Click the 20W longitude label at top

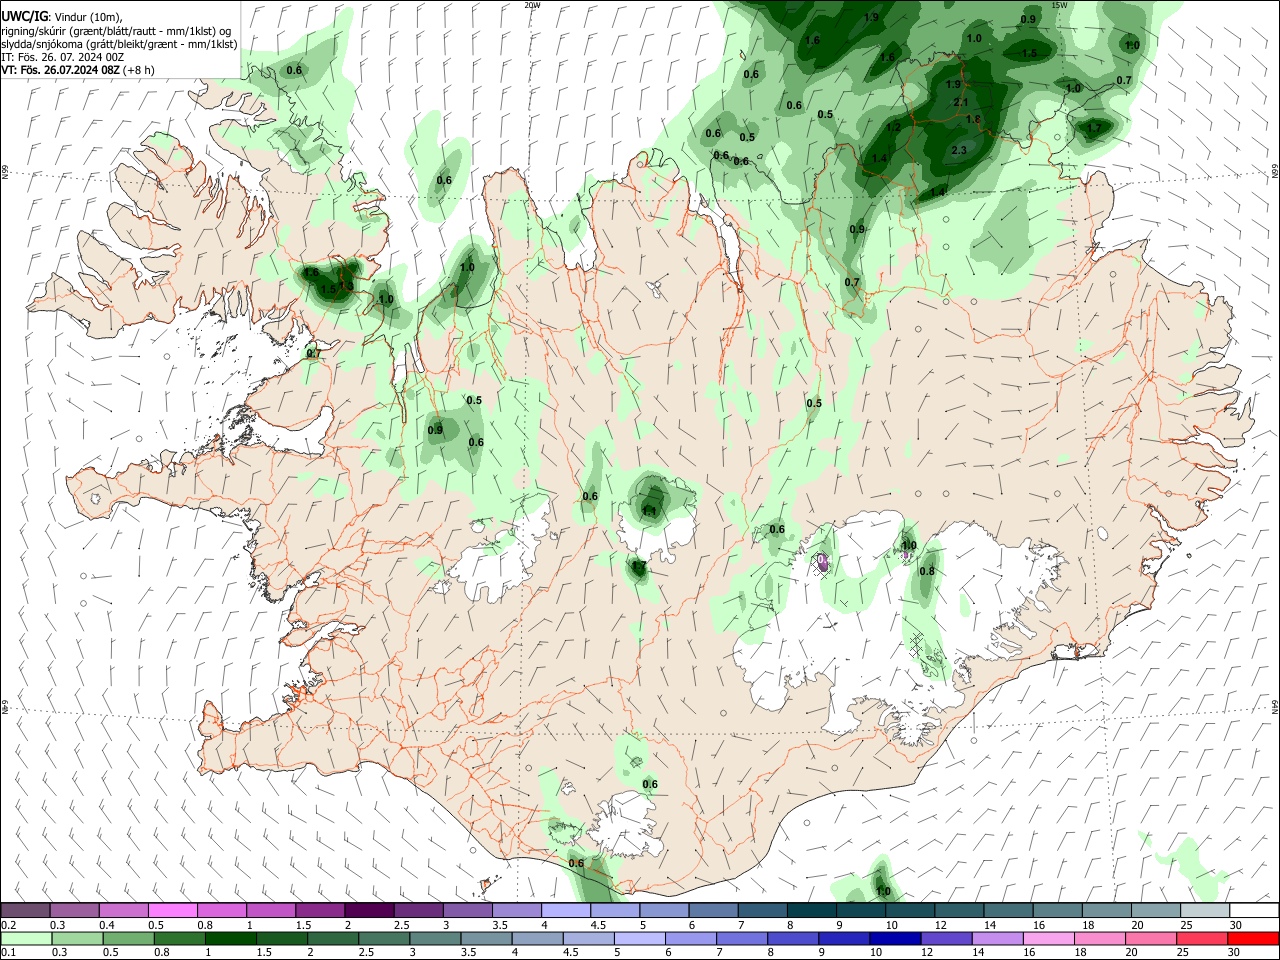[532, 5]
